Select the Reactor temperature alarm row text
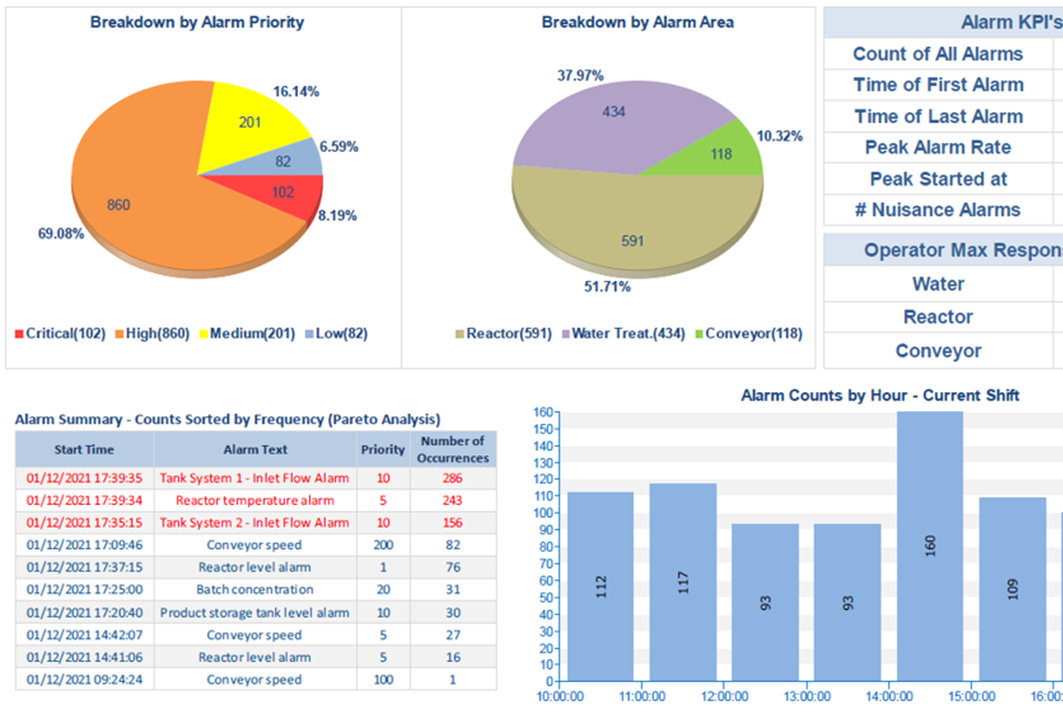This screenshot has width=1063, height=709. tap(255, 501)
